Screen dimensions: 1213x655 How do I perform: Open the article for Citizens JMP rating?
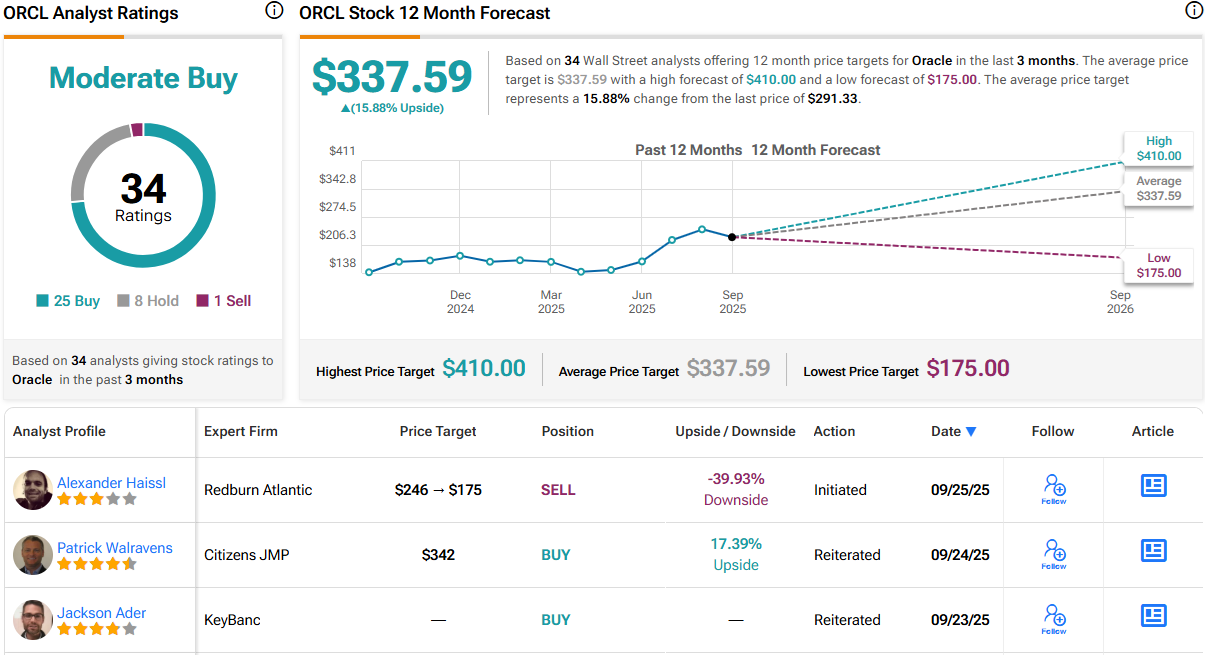tap(1153, 550)
